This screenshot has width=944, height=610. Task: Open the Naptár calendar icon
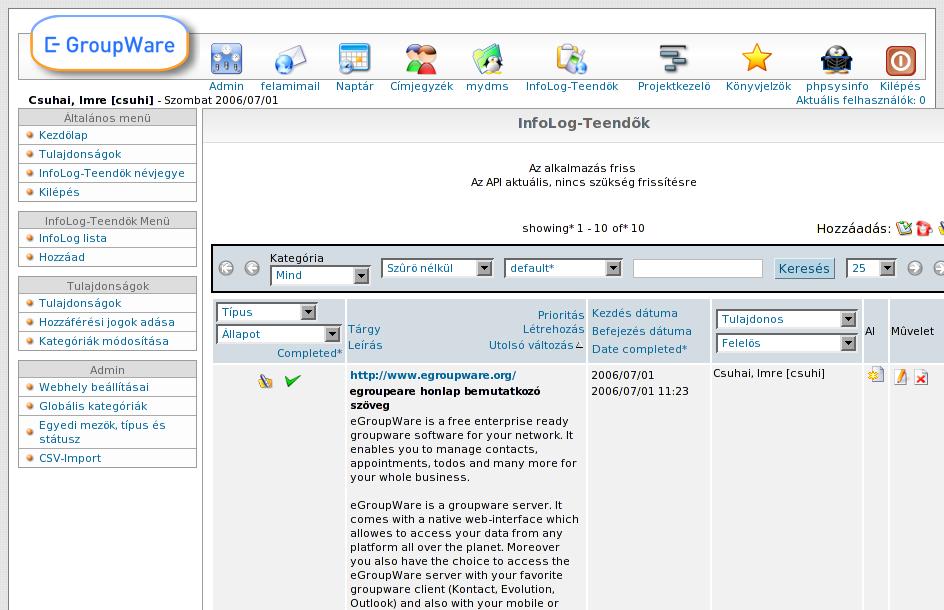(x=354, y=58)
